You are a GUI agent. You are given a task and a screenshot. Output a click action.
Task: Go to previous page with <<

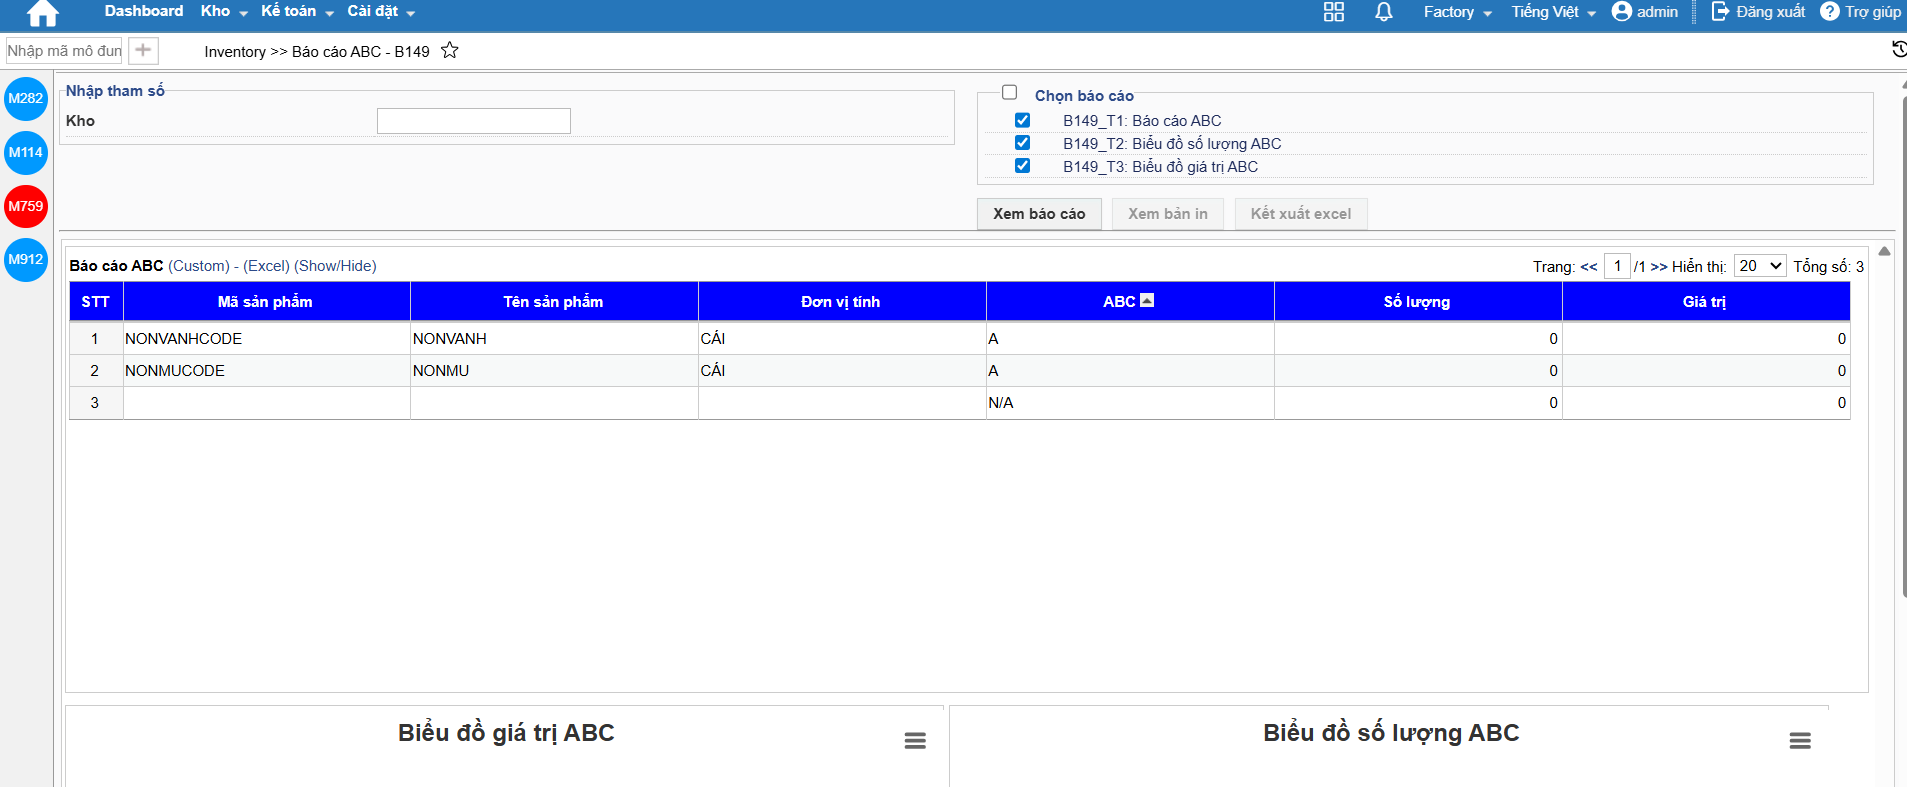1589,267
